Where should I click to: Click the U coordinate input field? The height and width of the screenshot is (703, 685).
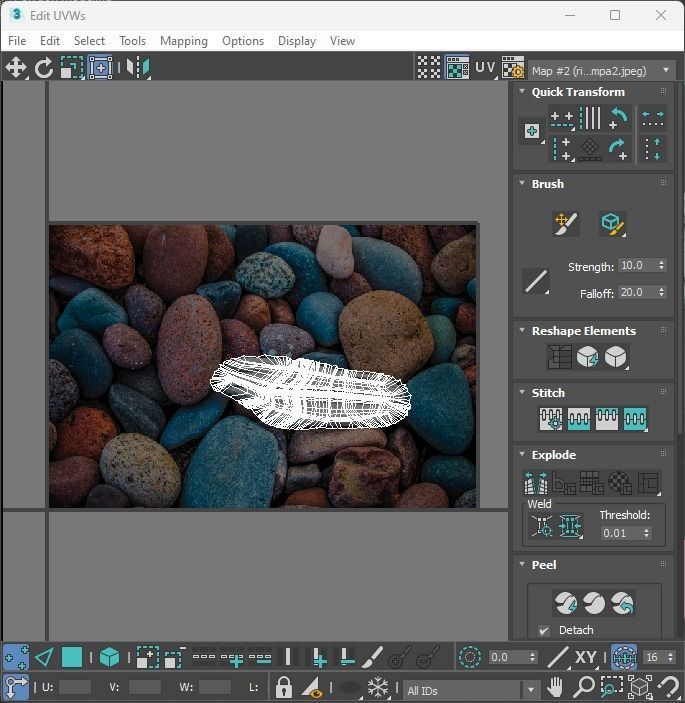74,687
